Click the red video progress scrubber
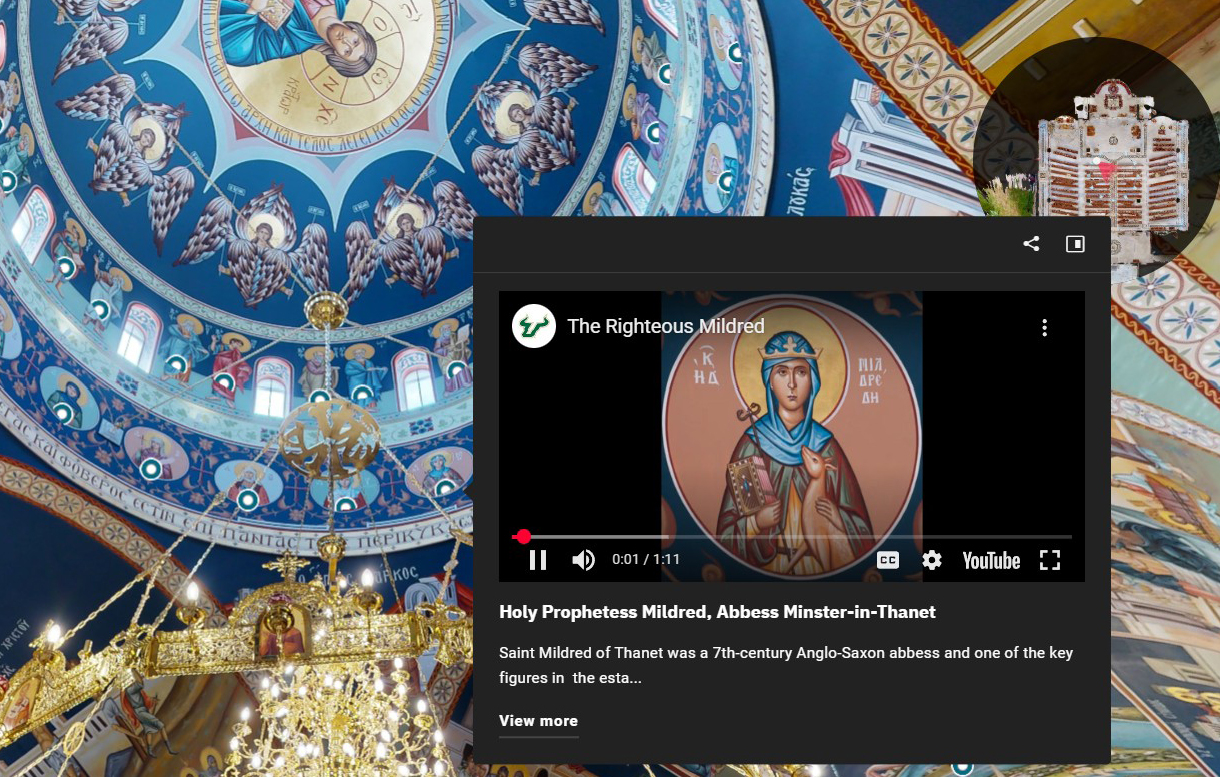The width and height of the screenshot is (1220, 777). pyautogui.click(x=523, y=537)
